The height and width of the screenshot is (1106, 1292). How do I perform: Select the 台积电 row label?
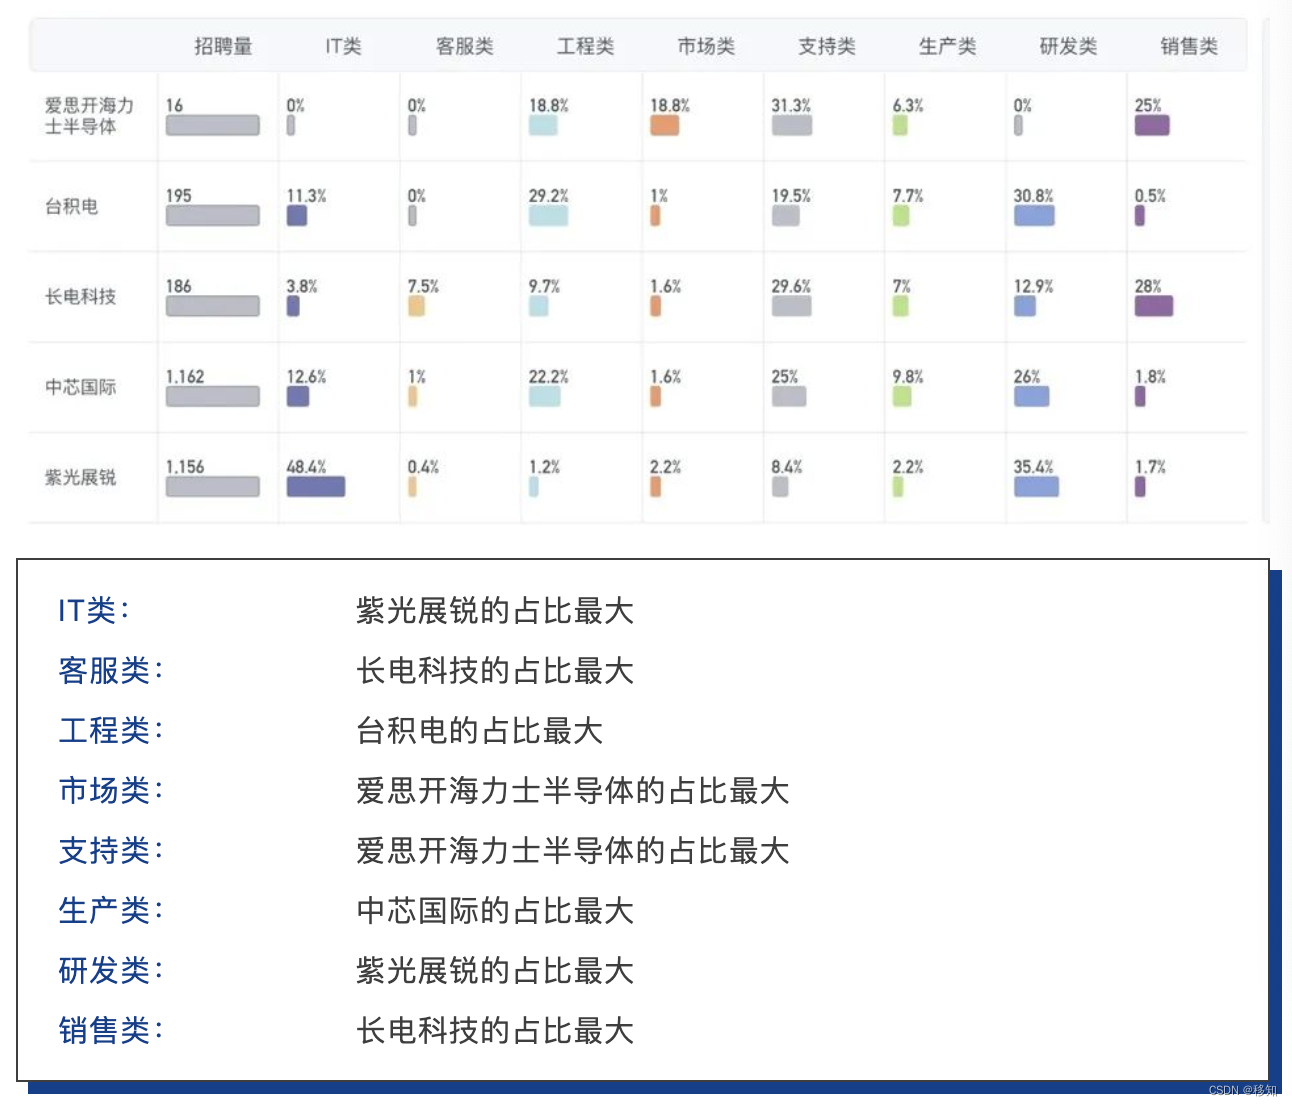click(x=71, y=207)
